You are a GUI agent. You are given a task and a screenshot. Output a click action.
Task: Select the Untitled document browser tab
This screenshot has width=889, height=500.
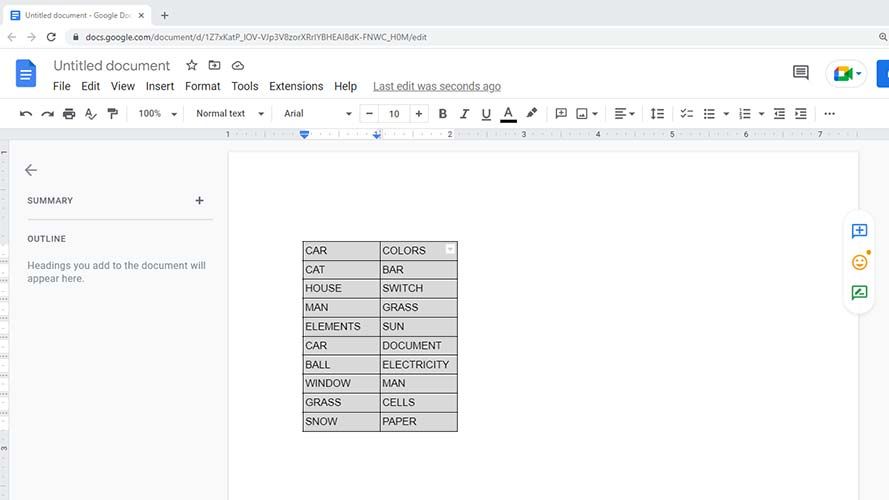tap(78, 15)
